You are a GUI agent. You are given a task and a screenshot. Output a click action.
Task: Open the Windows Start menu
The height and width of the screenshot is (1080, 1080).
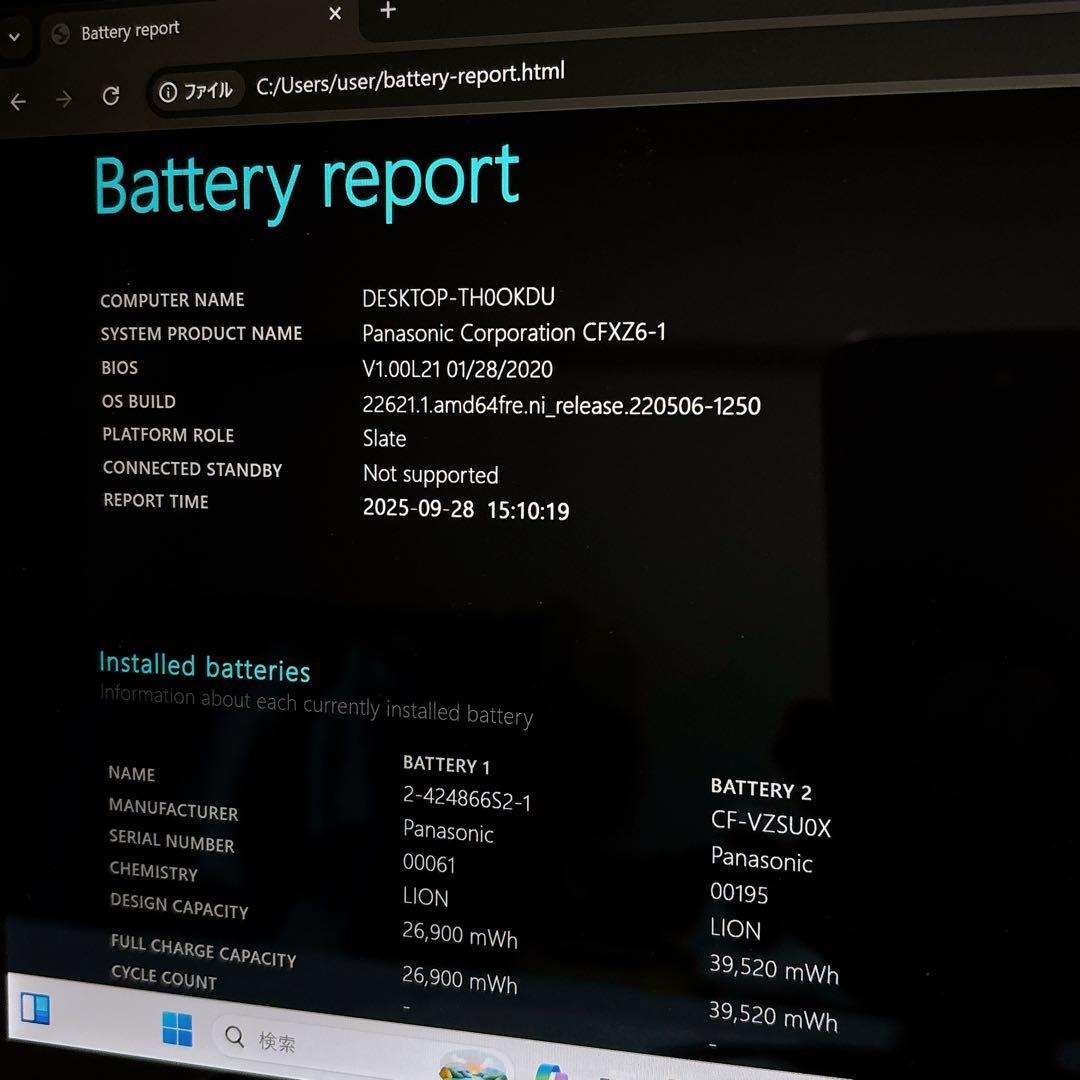pyautogui.click(x=176, y=1030)
